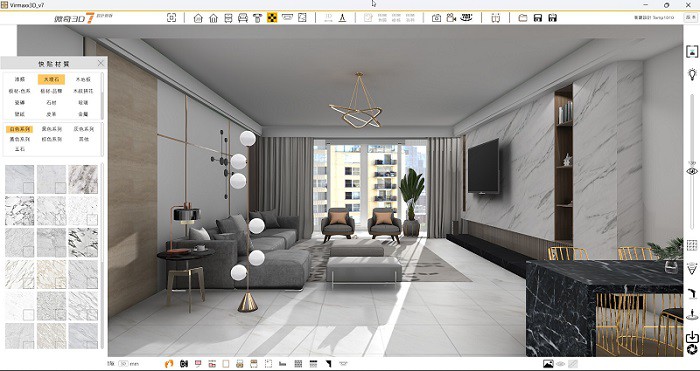Pick the black-and-white bold marble swatch

tap(83, 242)
